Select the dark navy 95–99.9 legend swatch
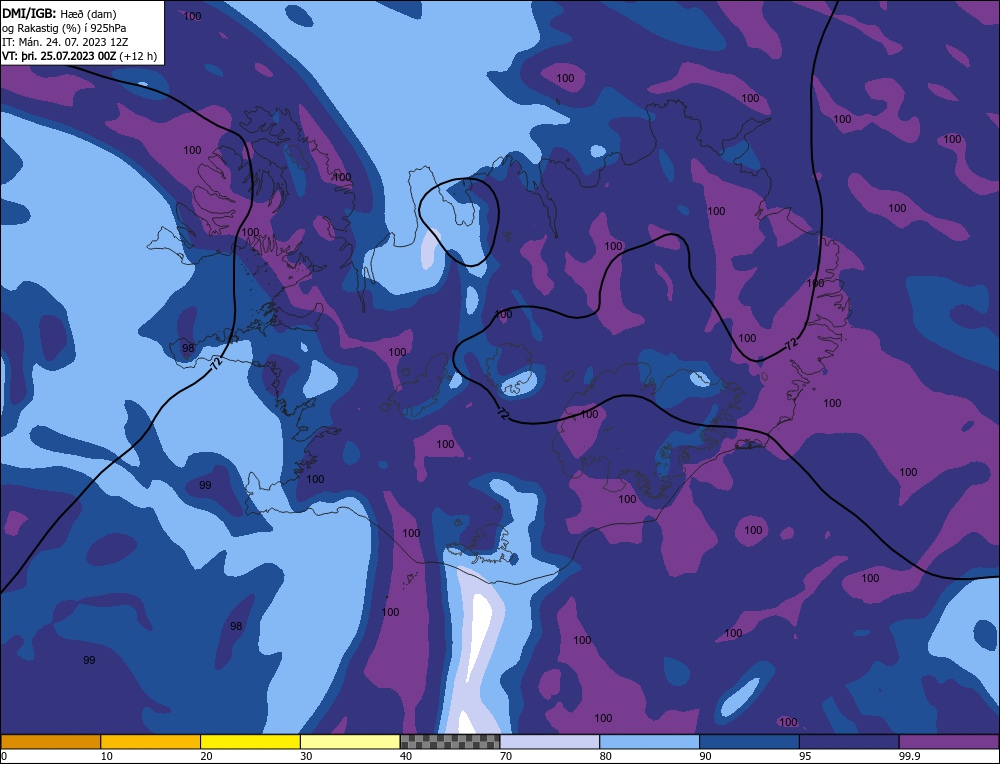Viewport: 1000px width, 764px height. point(849,741)
